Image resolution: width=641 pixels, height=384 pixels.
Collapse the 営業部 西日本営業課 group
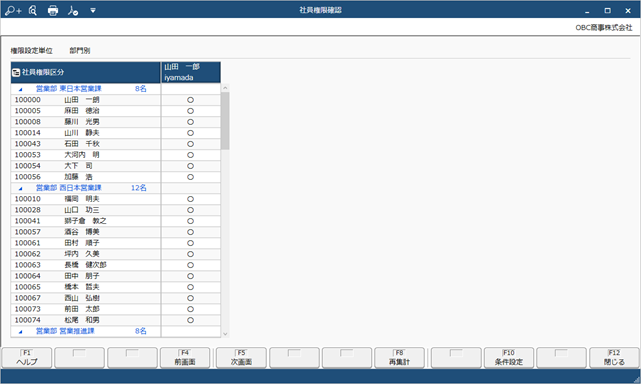pos(20,189)
